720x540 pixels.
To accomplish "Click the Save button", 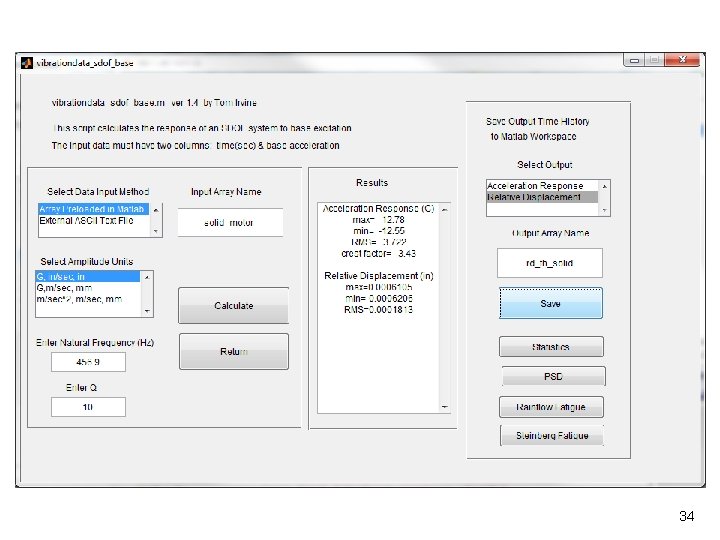I will [551, 304].
